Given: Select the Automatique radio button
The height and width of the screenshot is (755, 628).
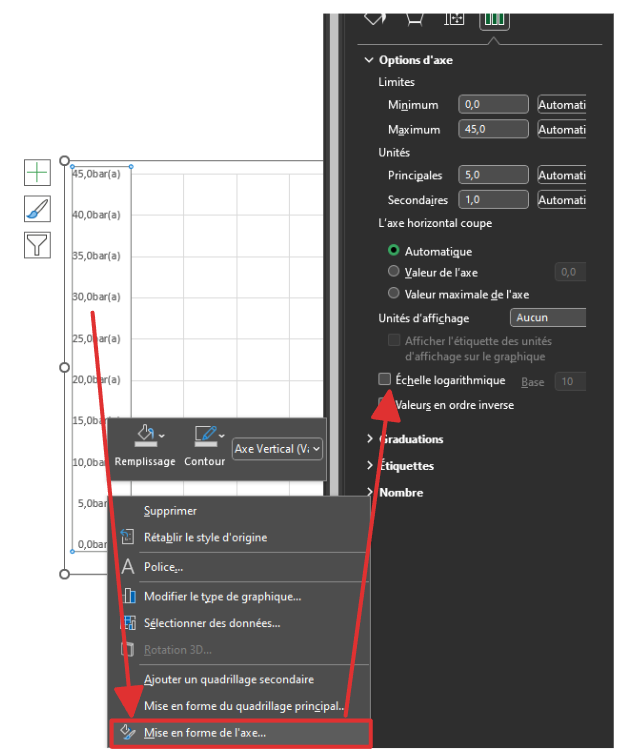Looking at the screenshot, I should click(x=393, y=250).
